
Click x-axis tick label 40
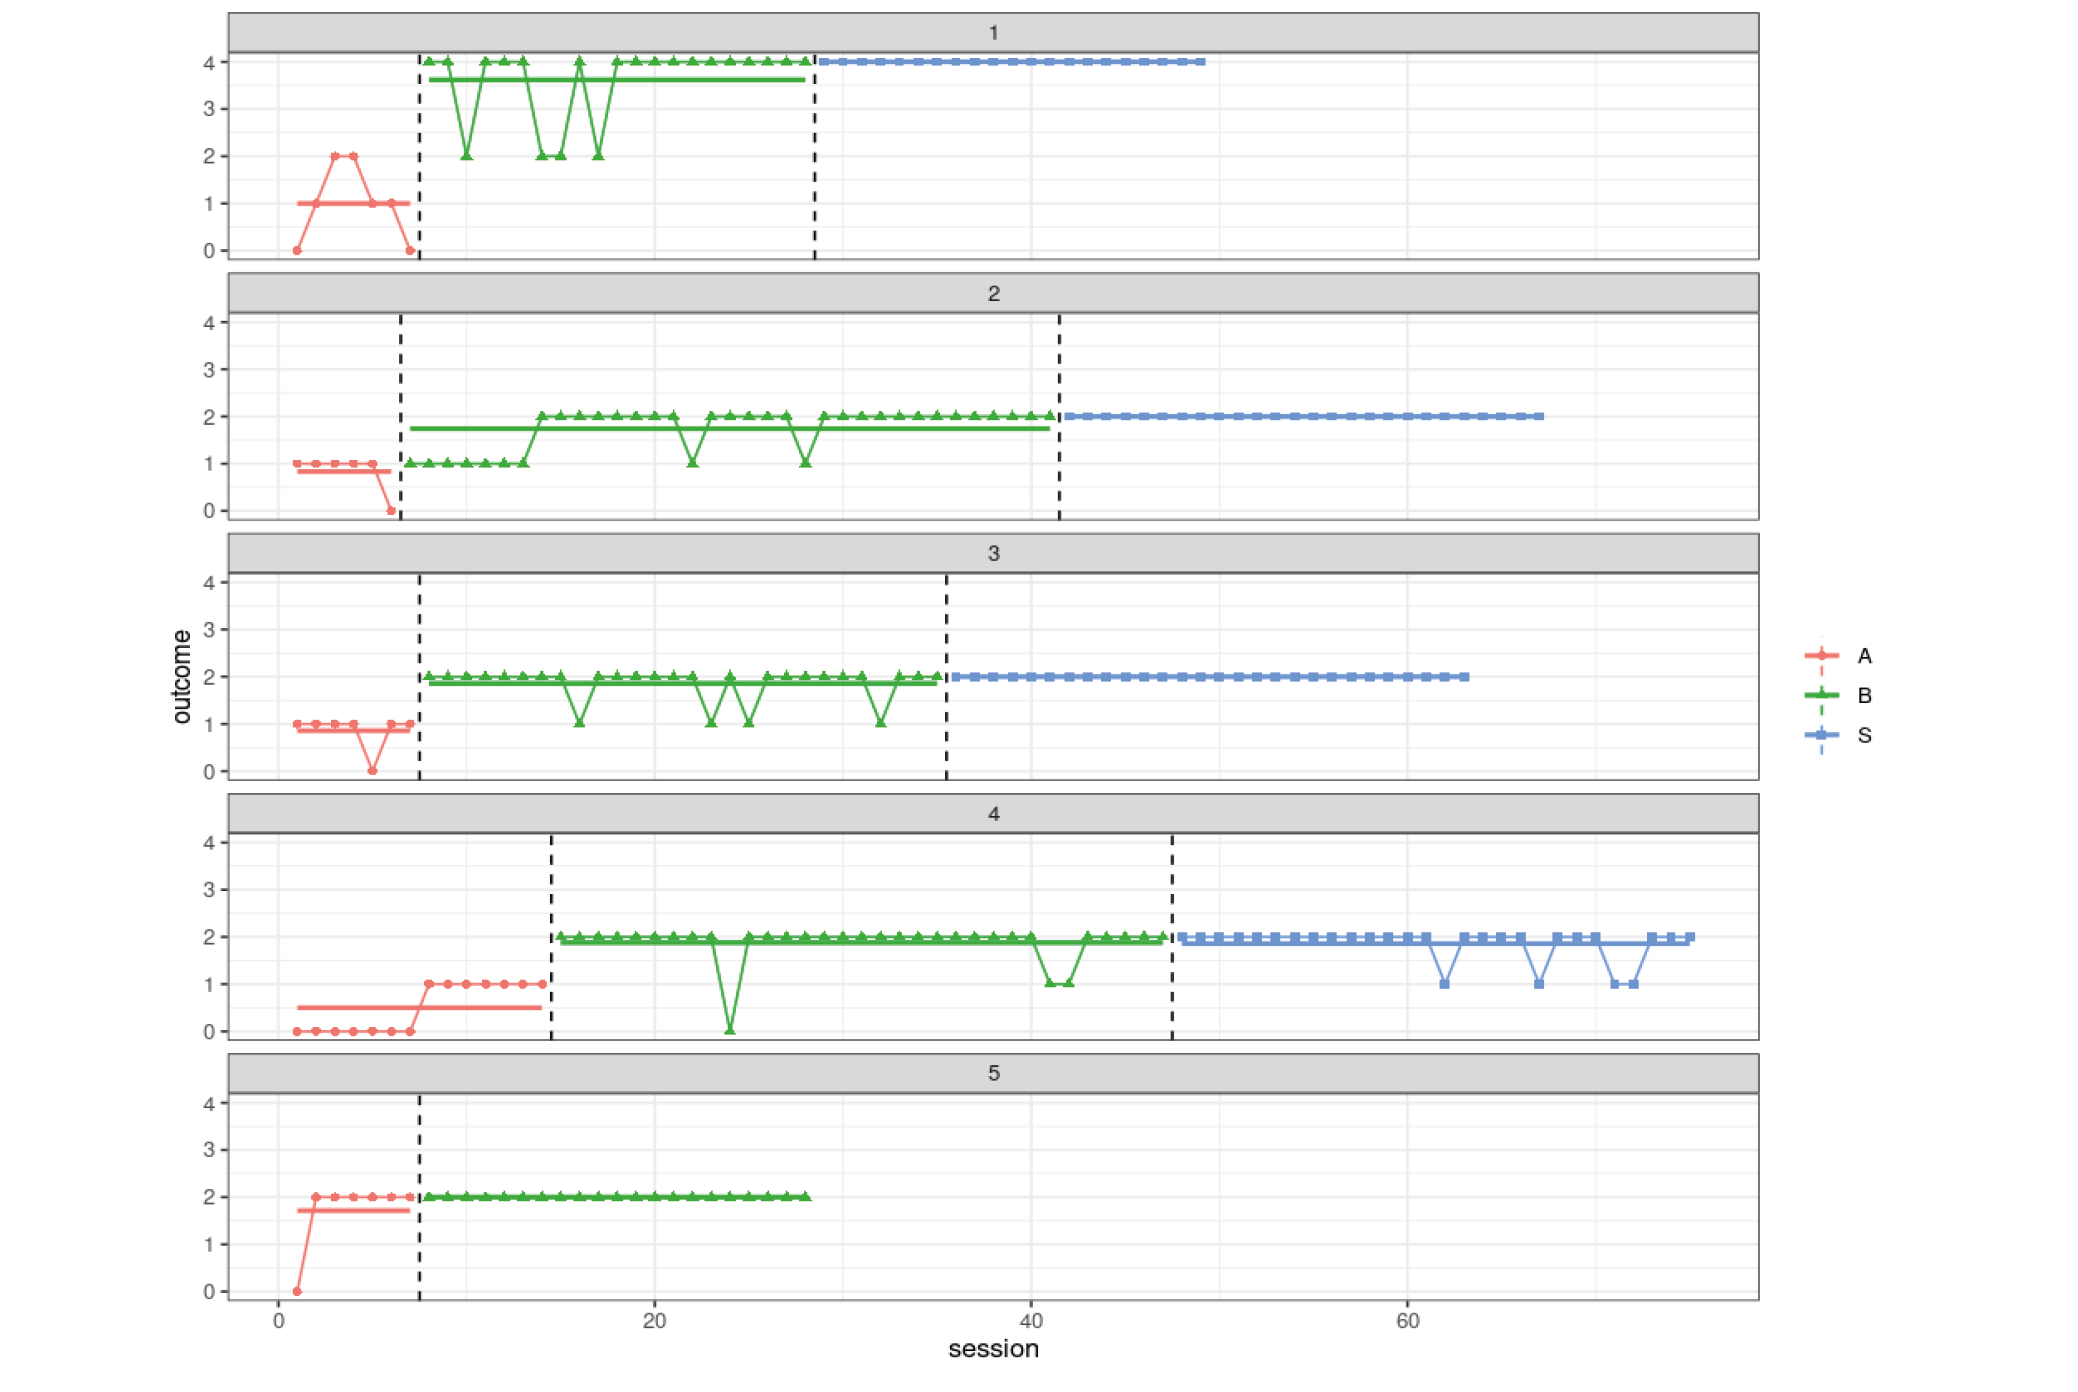(x=1031, y=1321)
